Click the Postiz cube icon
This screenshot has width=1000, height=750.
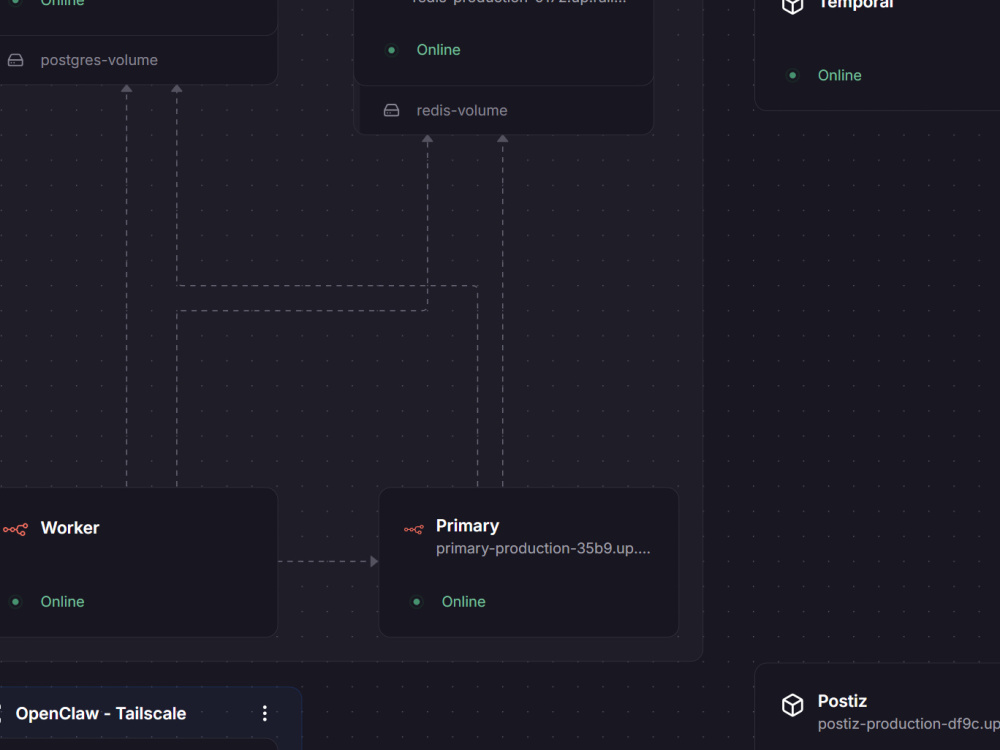(792, 705)
